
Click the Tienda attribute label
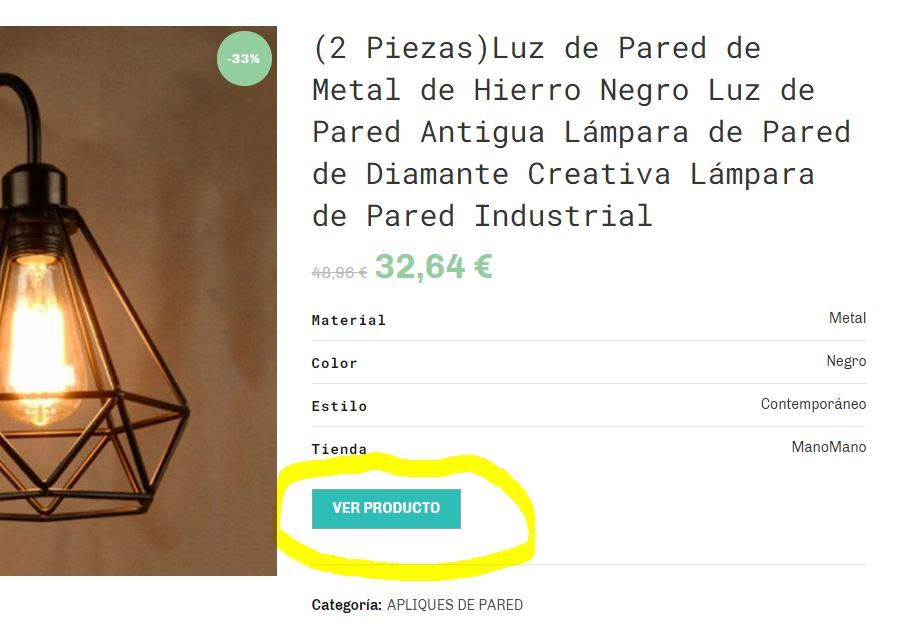coord(339,449)
